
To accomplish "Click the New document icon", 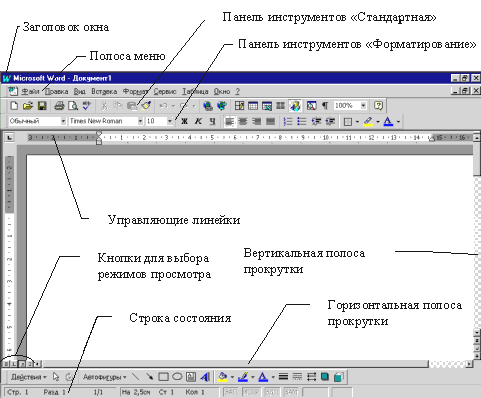I will click(x=14, y=106).
